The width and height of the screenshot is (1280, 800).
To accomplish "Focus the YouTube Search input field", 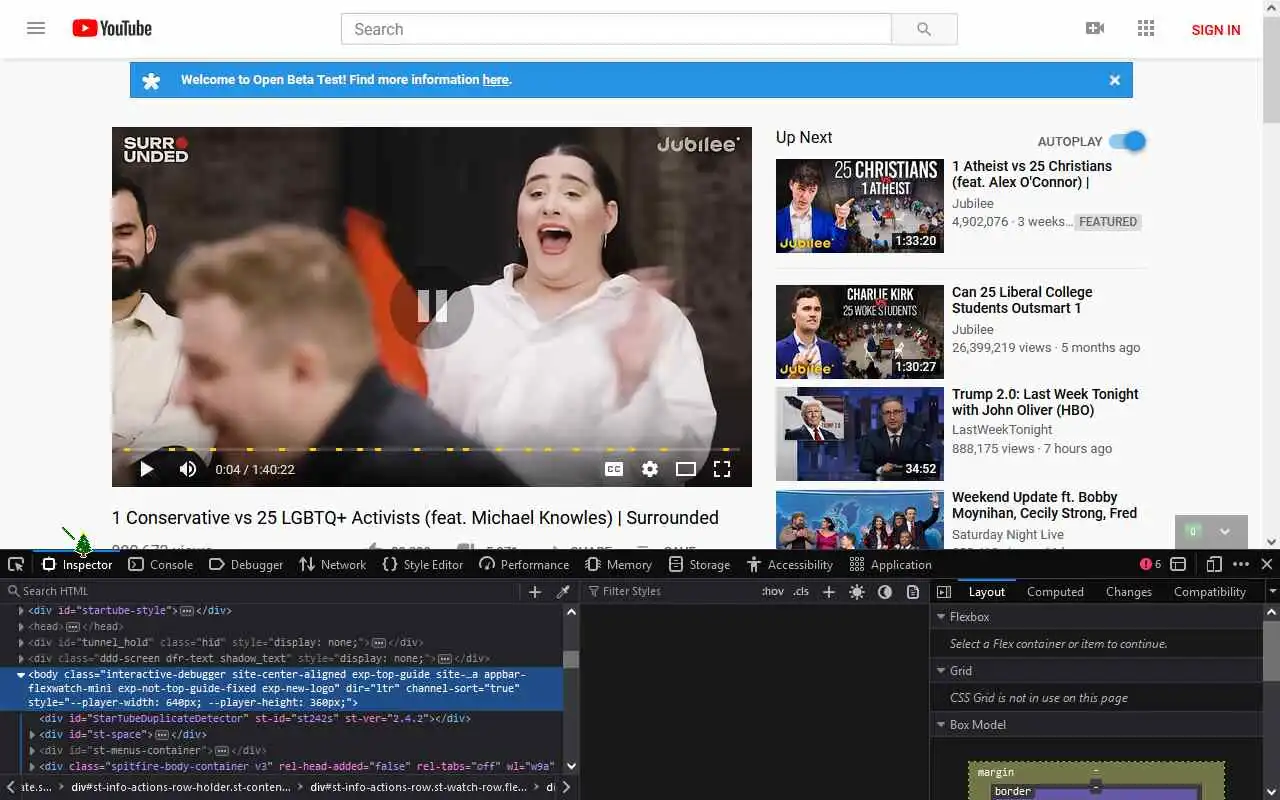I will click(616, 29).
